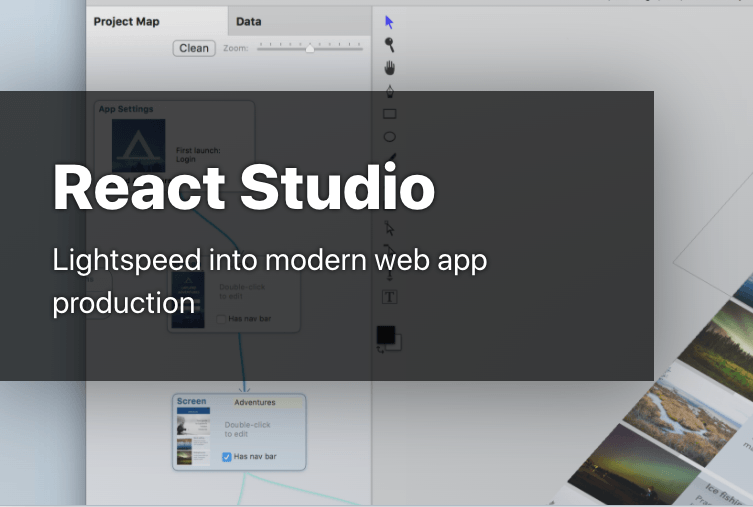Click the black foreground color swatch
753x507 pixels.
(386, 335)
